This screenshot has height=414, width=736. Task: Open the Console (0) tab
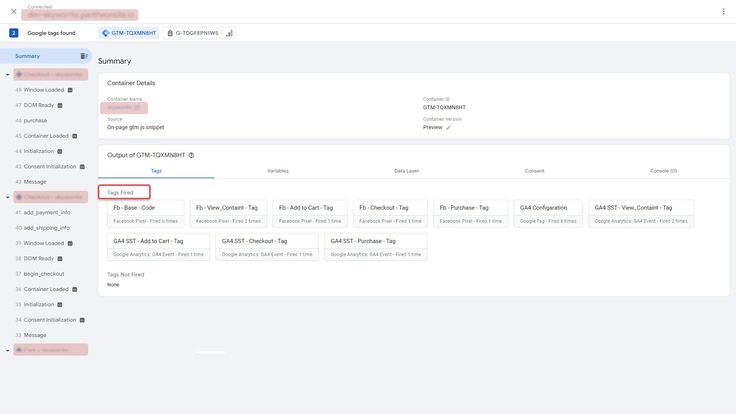(663, 171)
